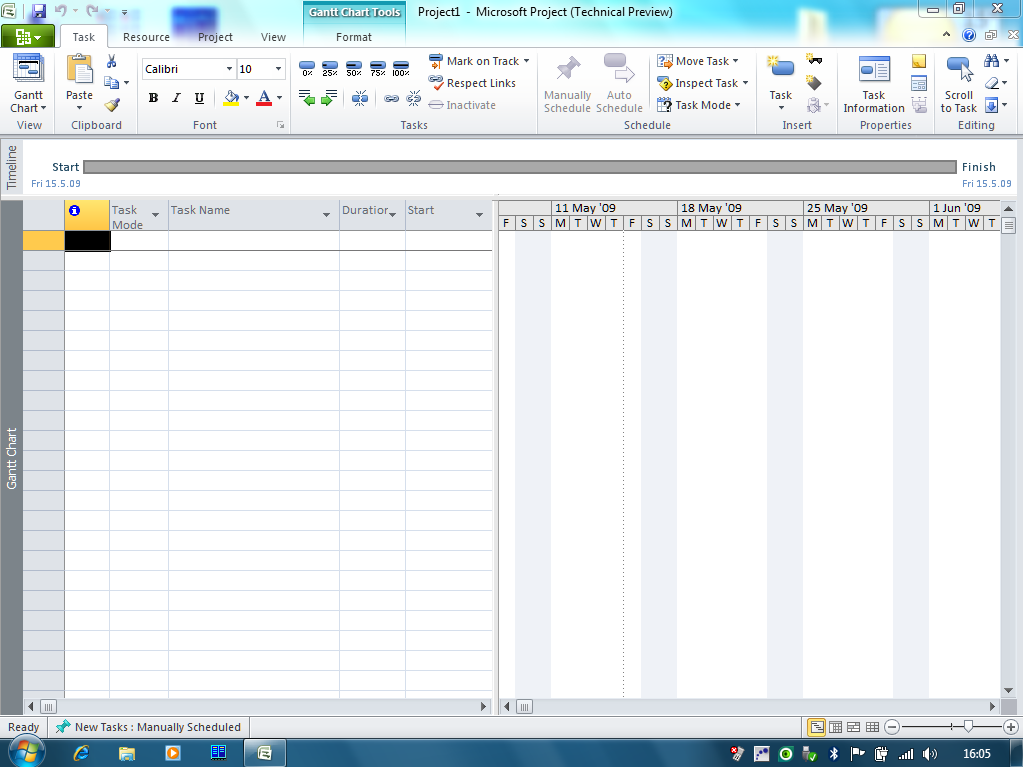
Task: Click New Tasks: Manually Scheduled in status bar
Action: point(148,727)
